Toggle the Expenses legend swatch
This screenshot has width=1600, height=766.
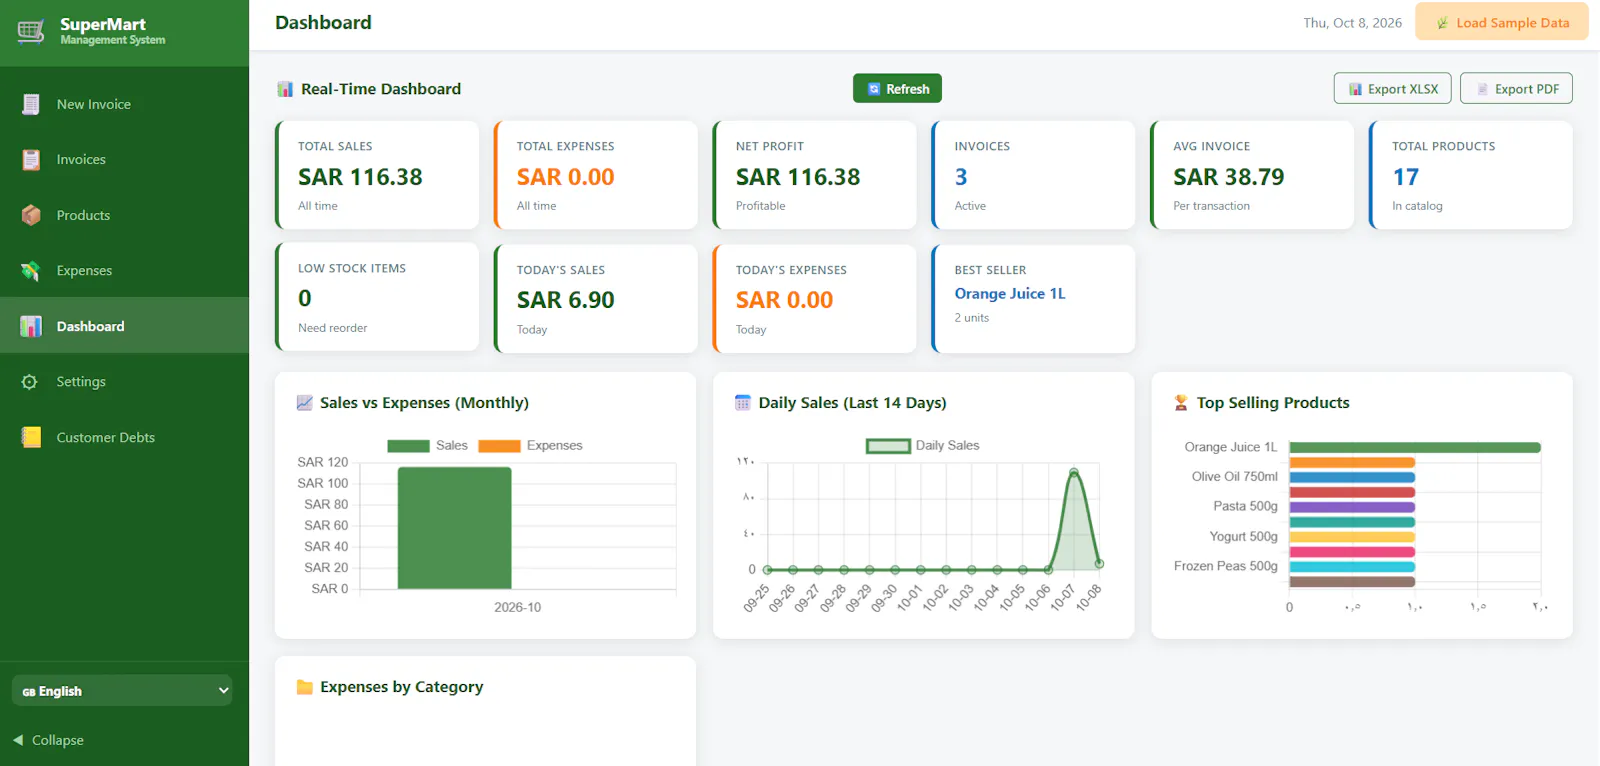point(499,446)
